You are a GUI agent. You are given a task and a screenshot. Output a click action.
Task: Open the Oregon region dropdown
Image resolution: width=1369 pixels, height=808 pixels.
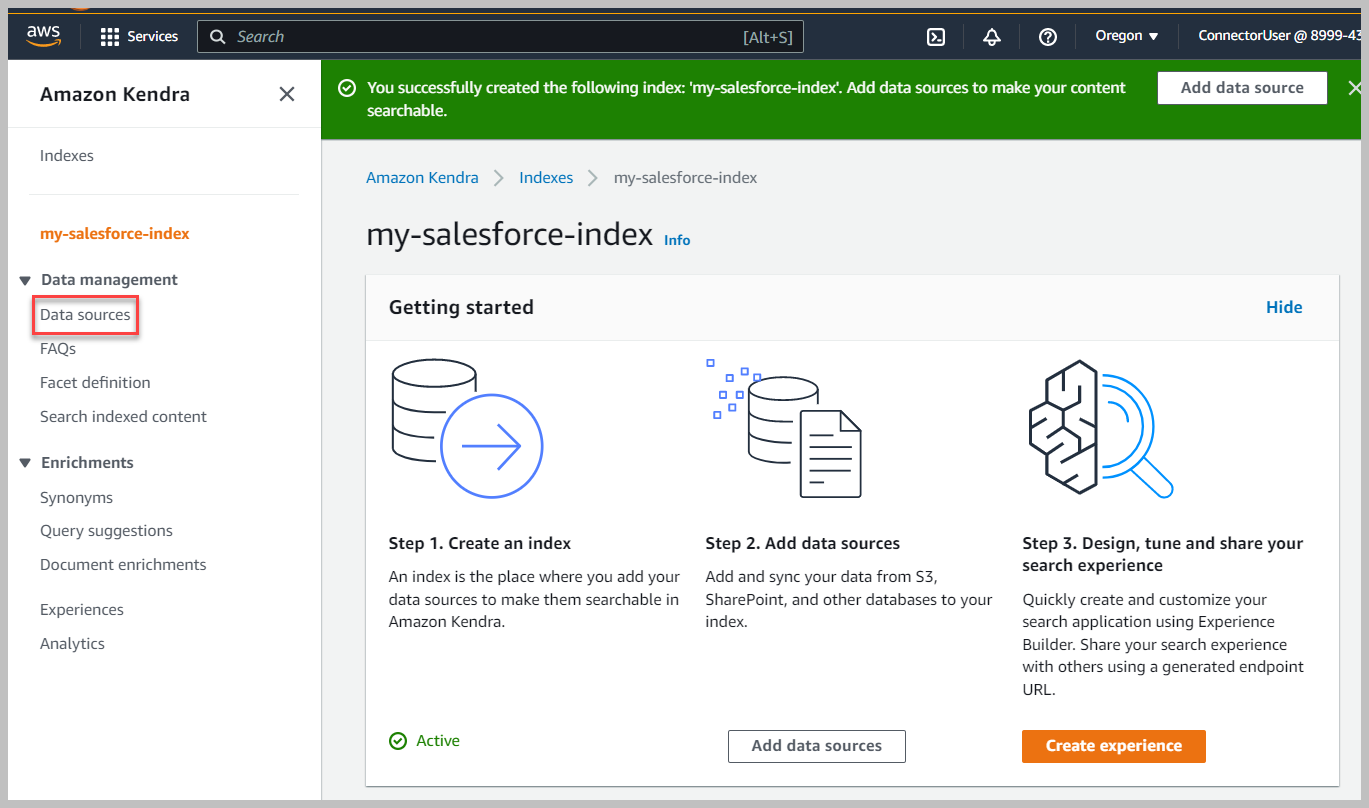click(x=1127, y=36)
